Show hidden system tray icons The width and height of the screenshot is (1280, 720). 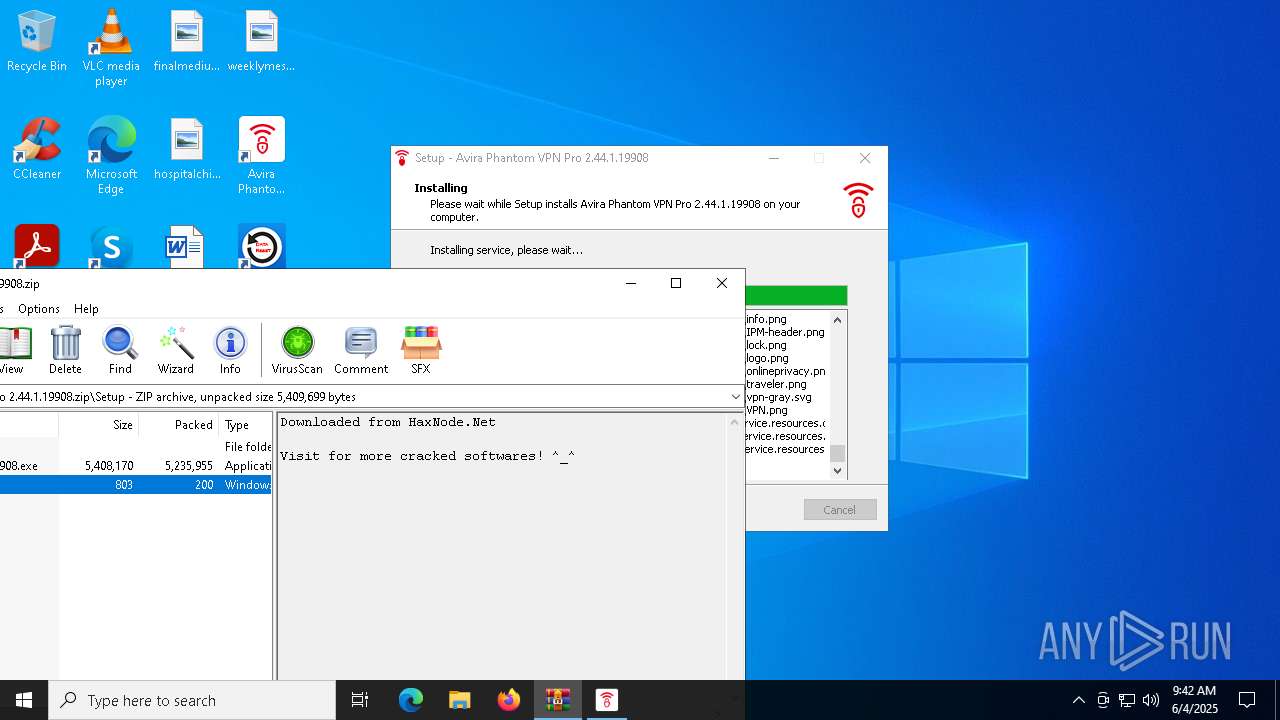point(1078,700)
